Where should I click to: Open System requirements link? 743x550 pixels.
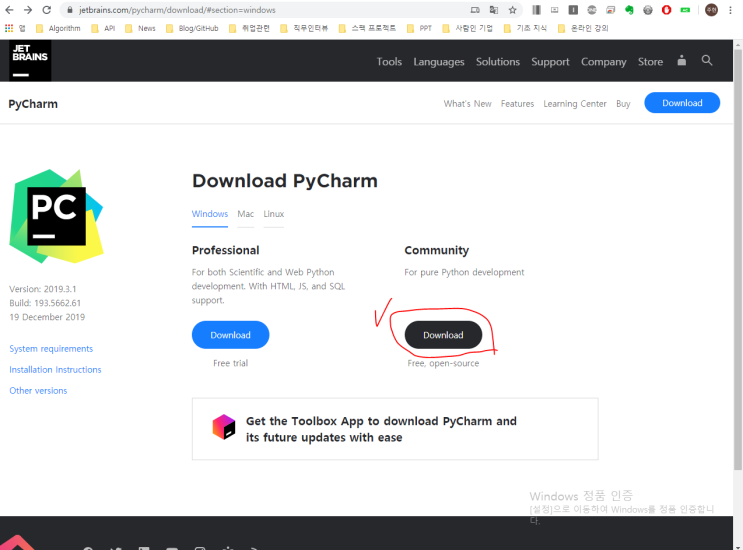[51, 349]
